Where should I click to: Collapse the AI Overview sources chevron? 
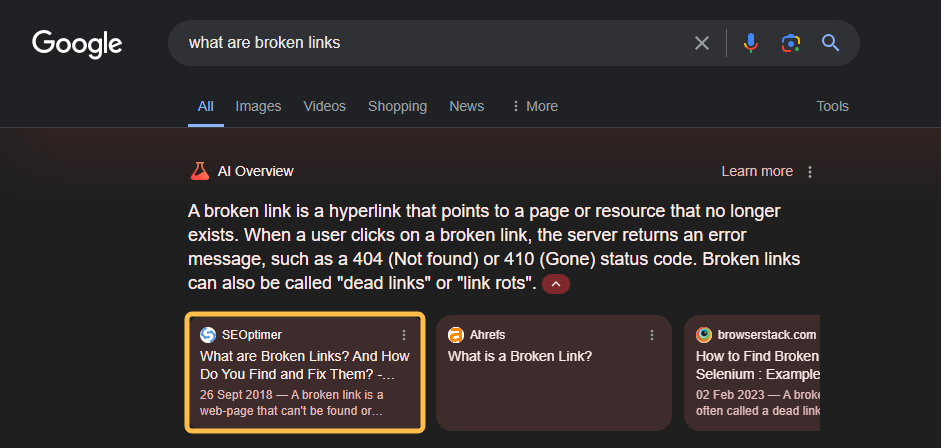pyautogui.click(x=556, y=285)
